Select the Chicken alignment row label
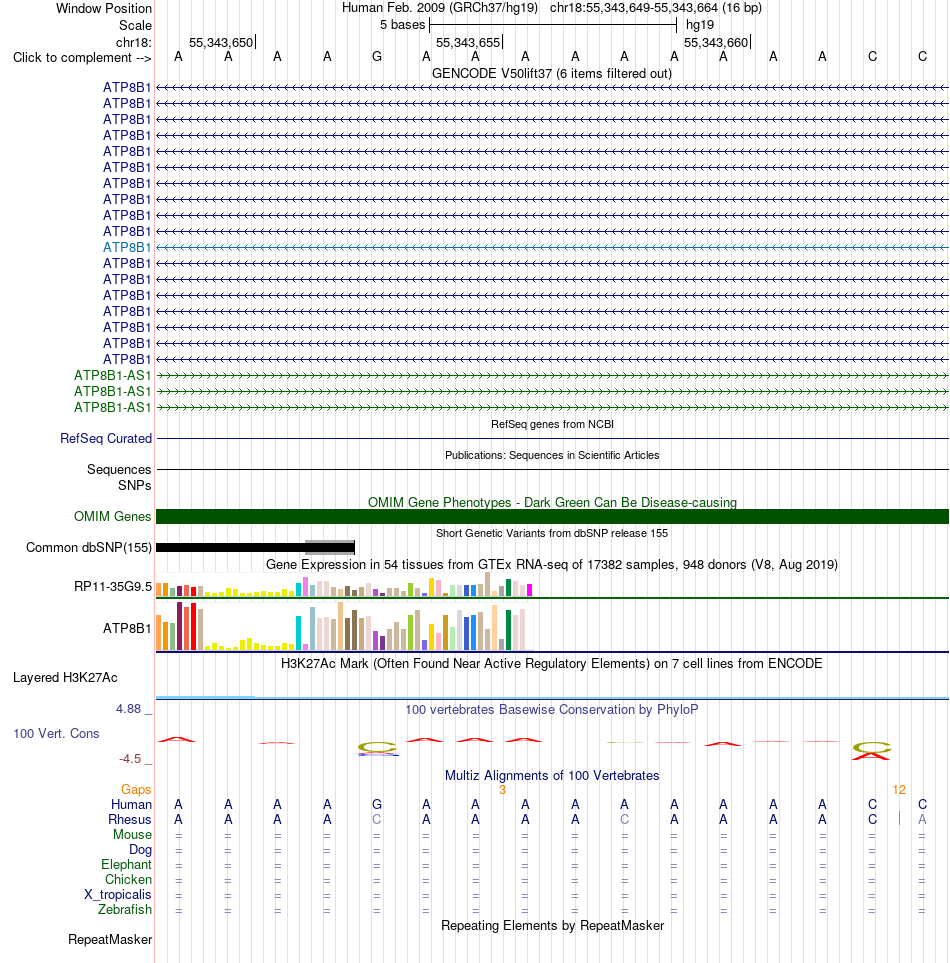The height and width of the screenshot is (963, 950). 128,879
